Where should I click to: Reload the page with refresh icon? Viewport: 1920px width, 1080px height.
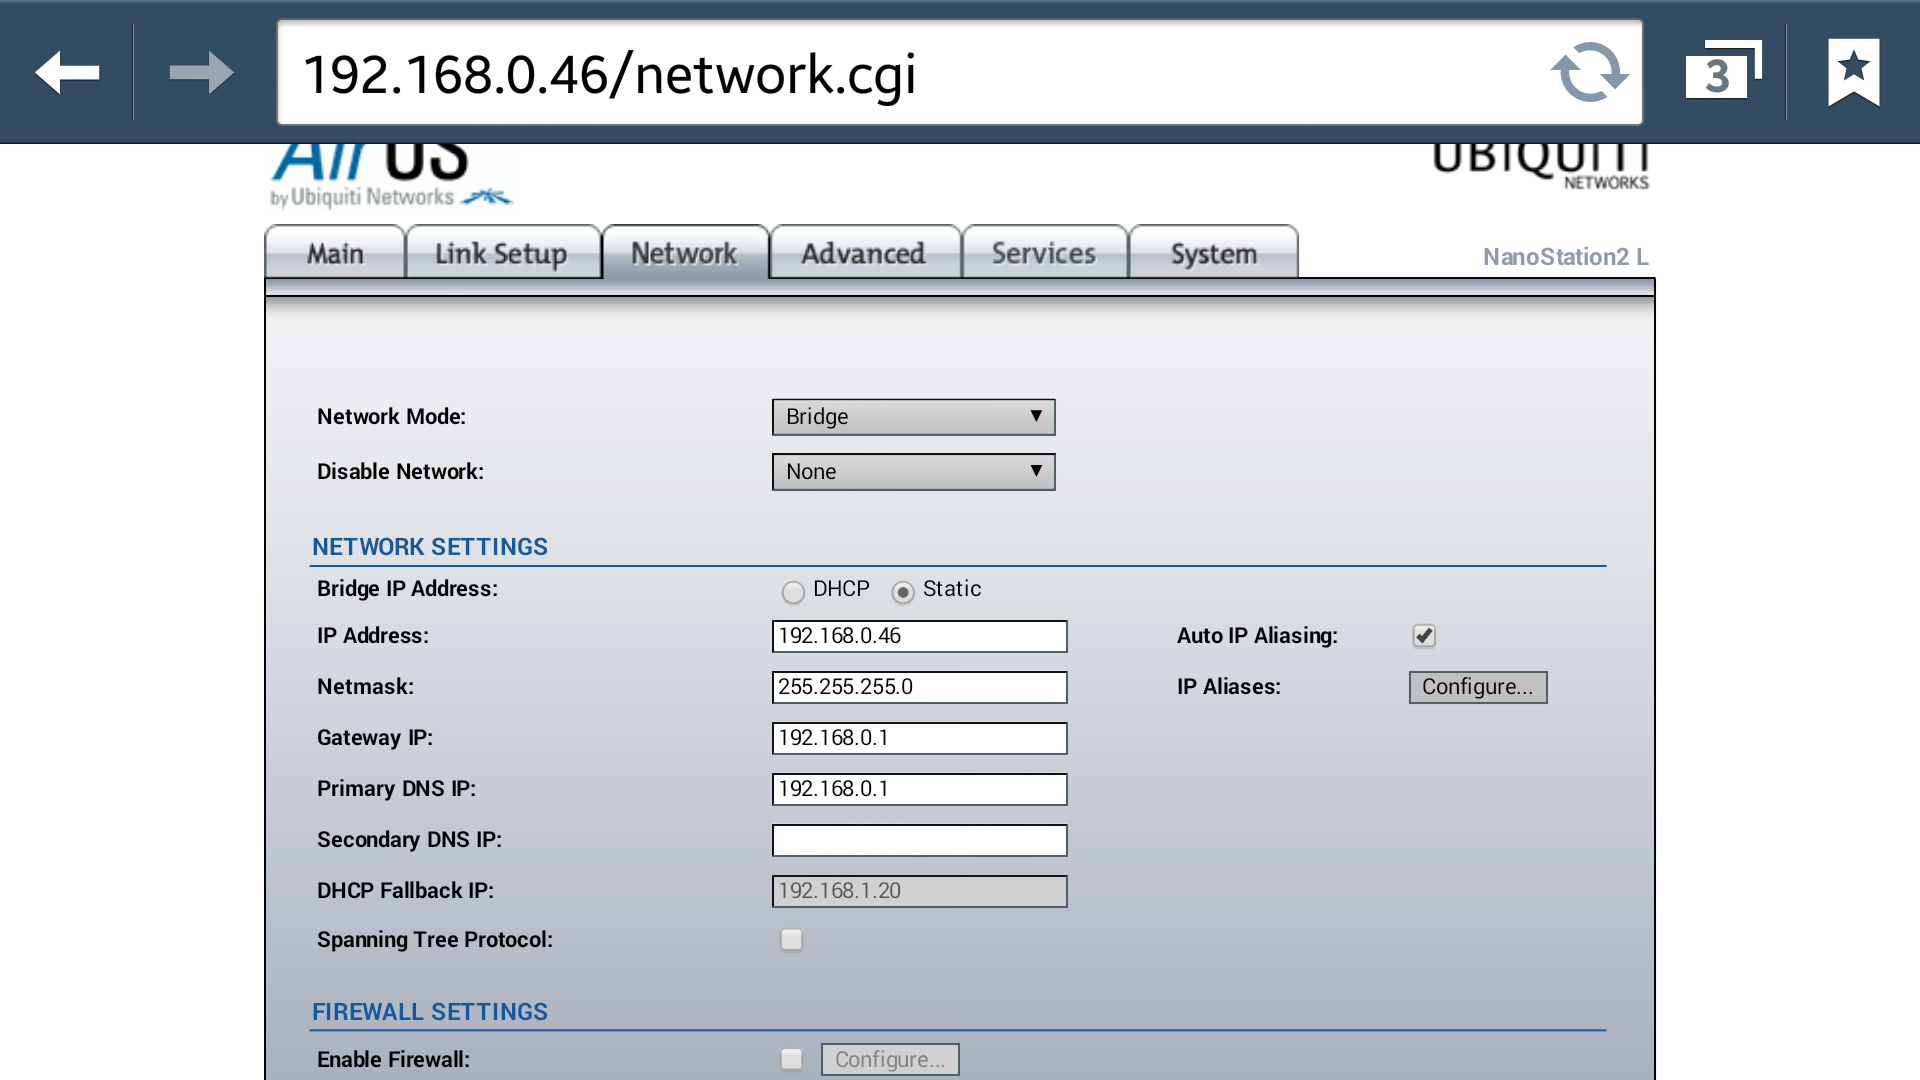tap(1588, 72)
